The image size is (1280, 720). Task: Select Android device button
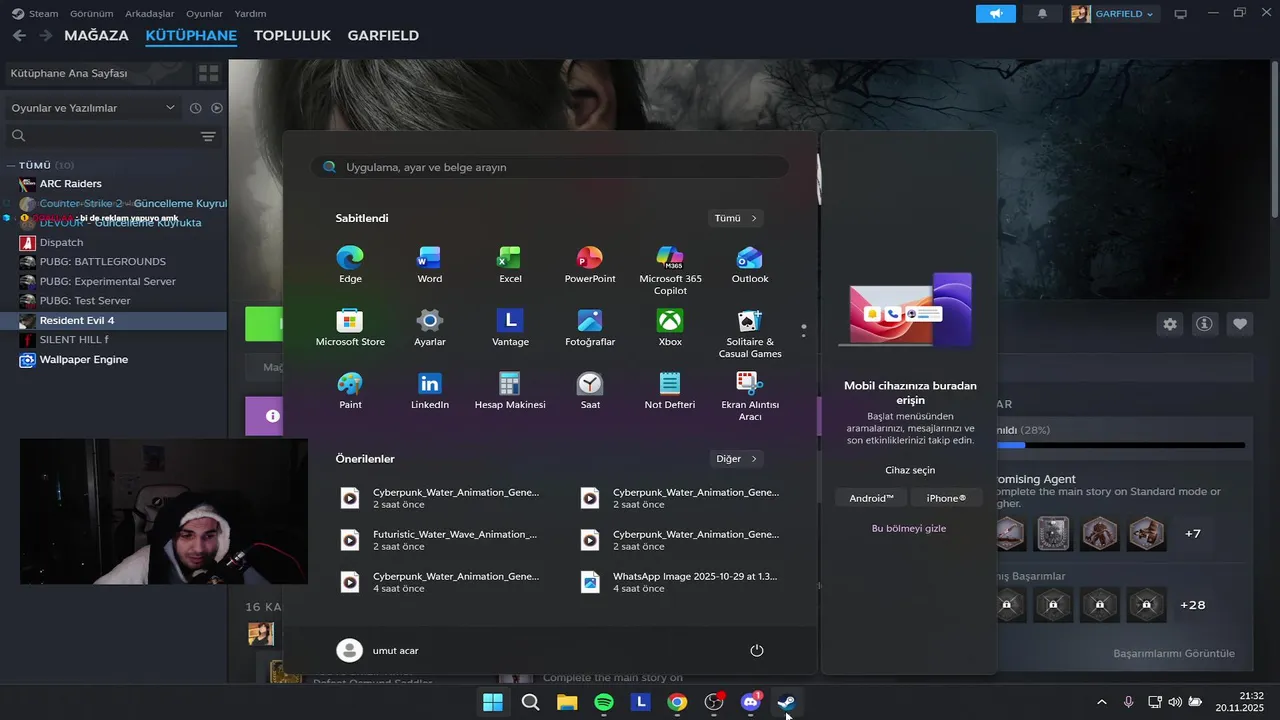[871, 498]
